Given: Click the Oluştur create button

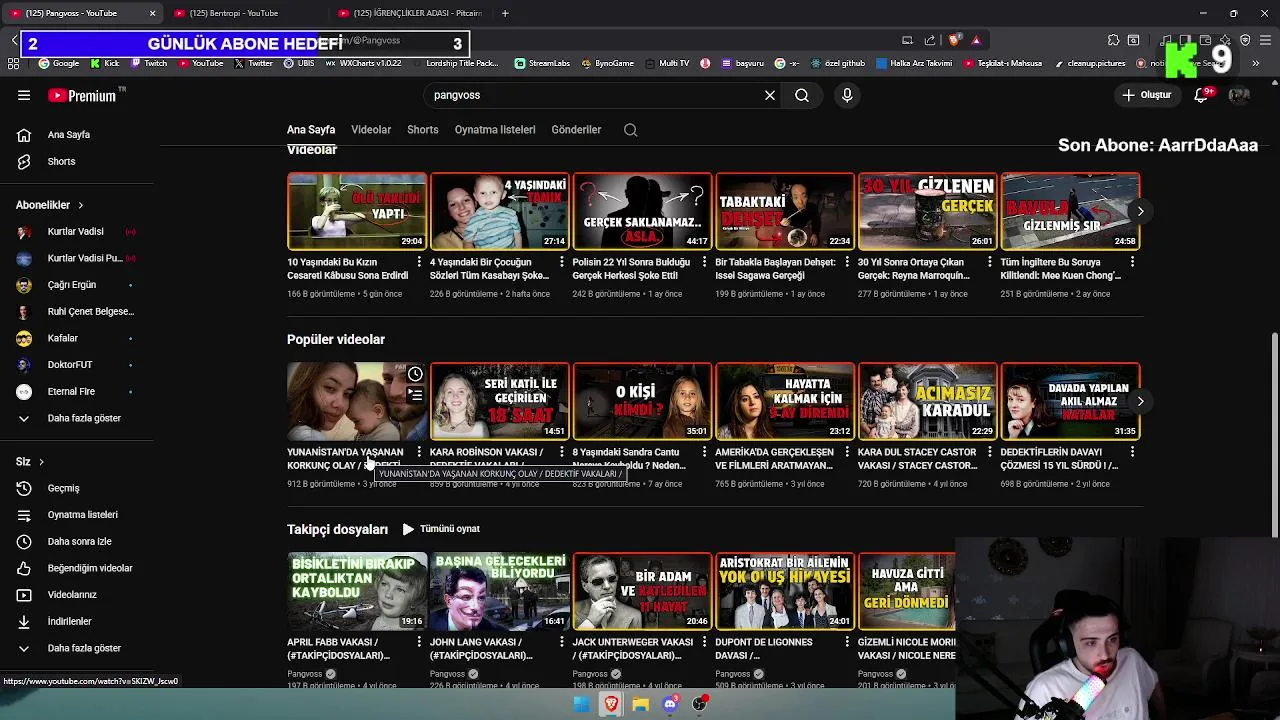Looking at the screenshot, I should [x=1146, y=95].
